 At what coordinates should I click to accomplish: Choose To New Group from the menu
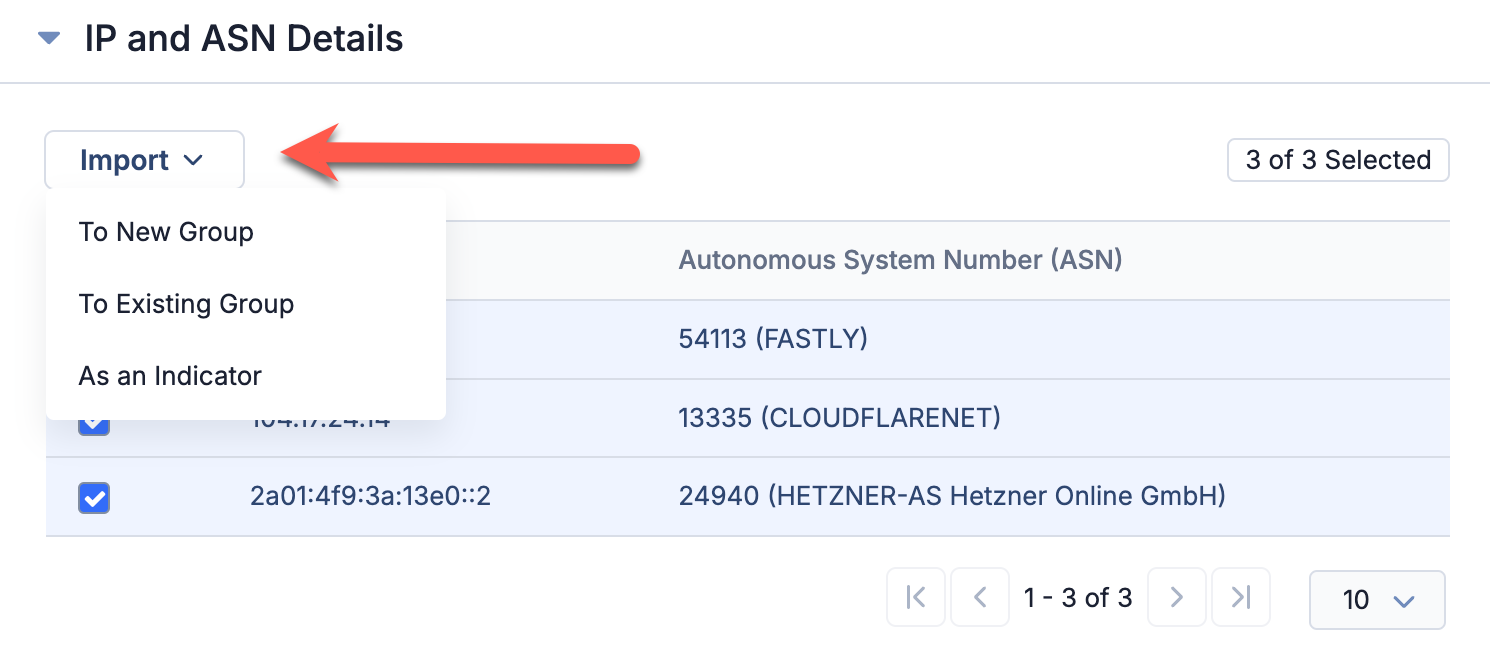click(166, 232)
